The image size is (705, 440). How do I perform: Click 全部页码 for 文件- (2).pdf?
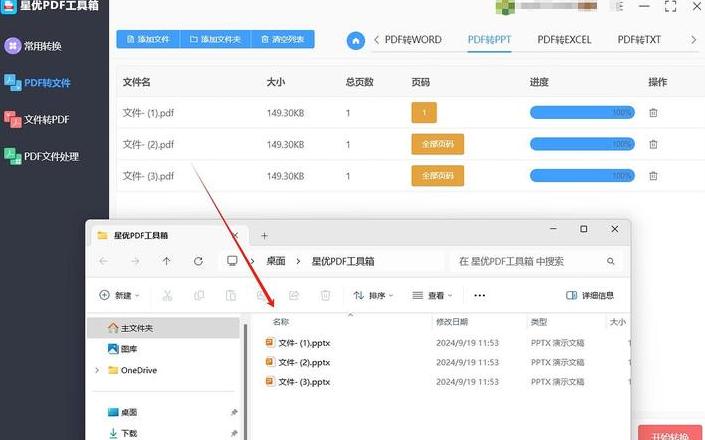[x=437, y=144]
